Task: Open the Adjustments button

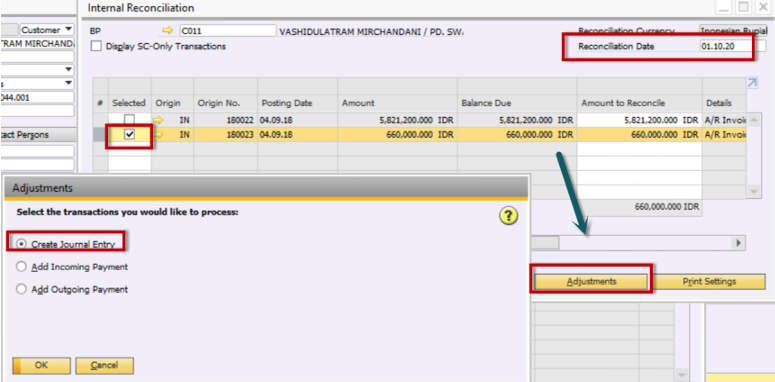Action: pos(591,281)
